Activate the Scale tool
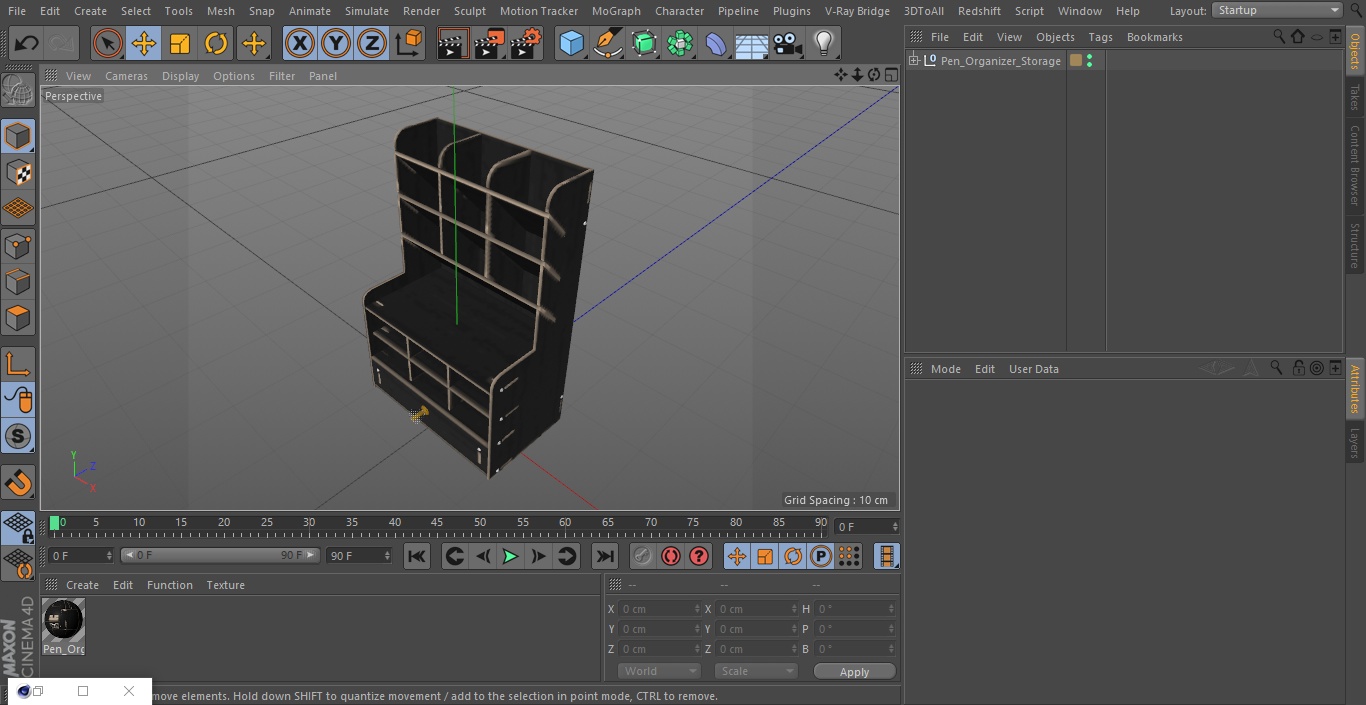This screenshot has height=705, width=1366. 180,44
